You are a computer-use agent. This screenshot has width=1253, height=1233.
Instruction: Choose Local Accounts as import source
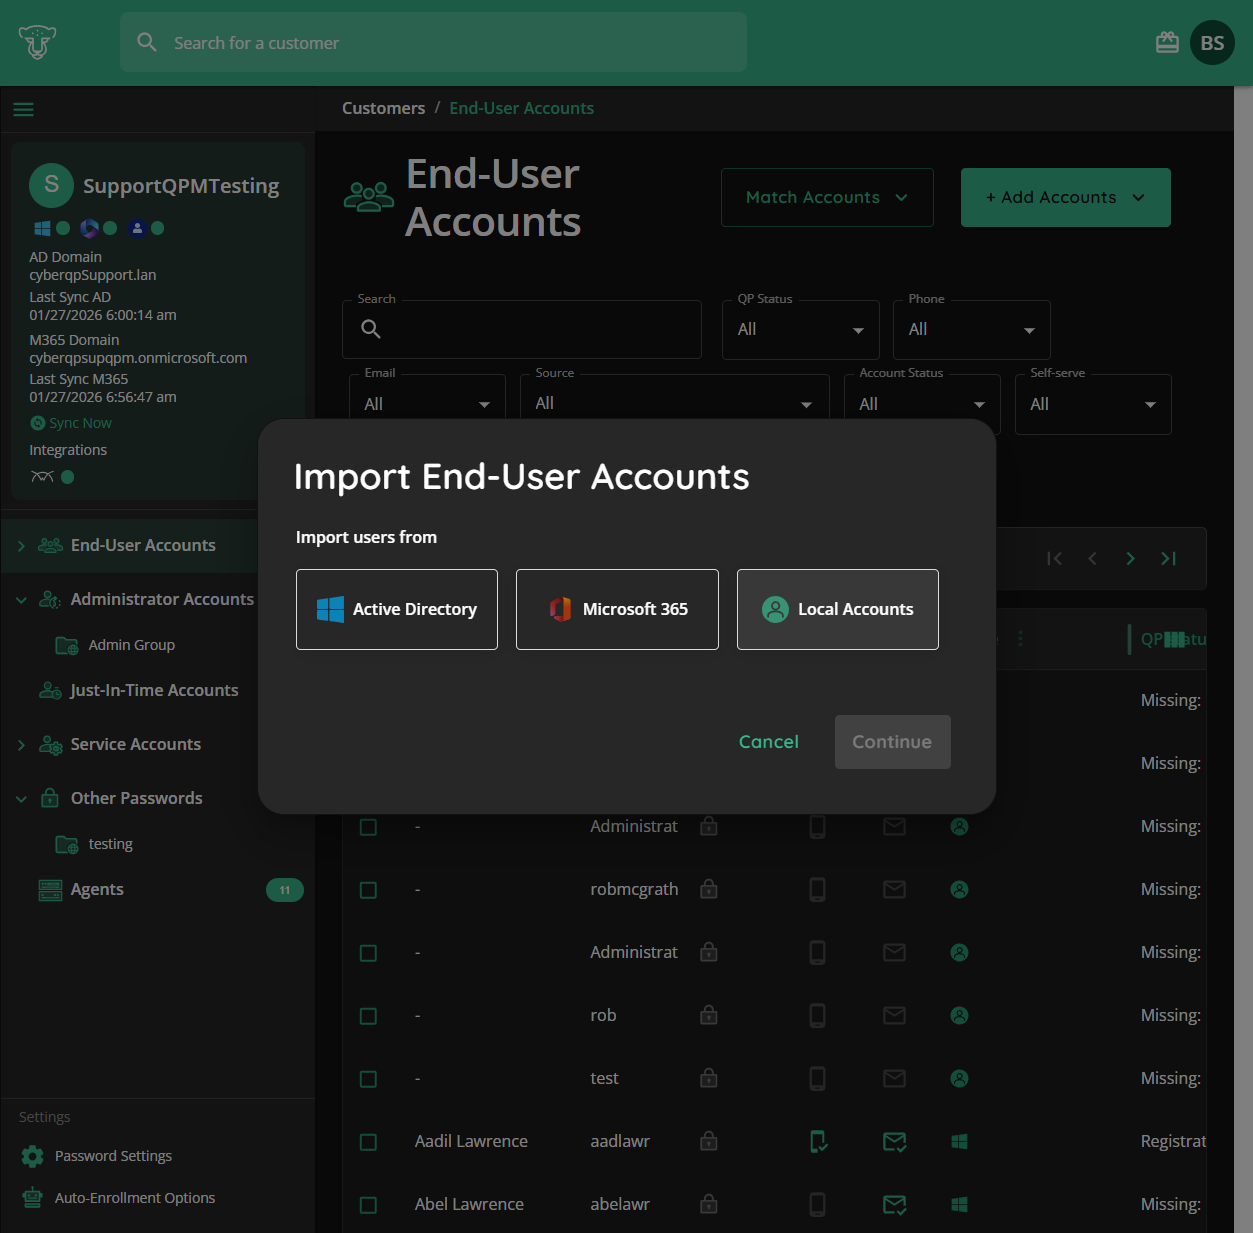click(838, 609)
